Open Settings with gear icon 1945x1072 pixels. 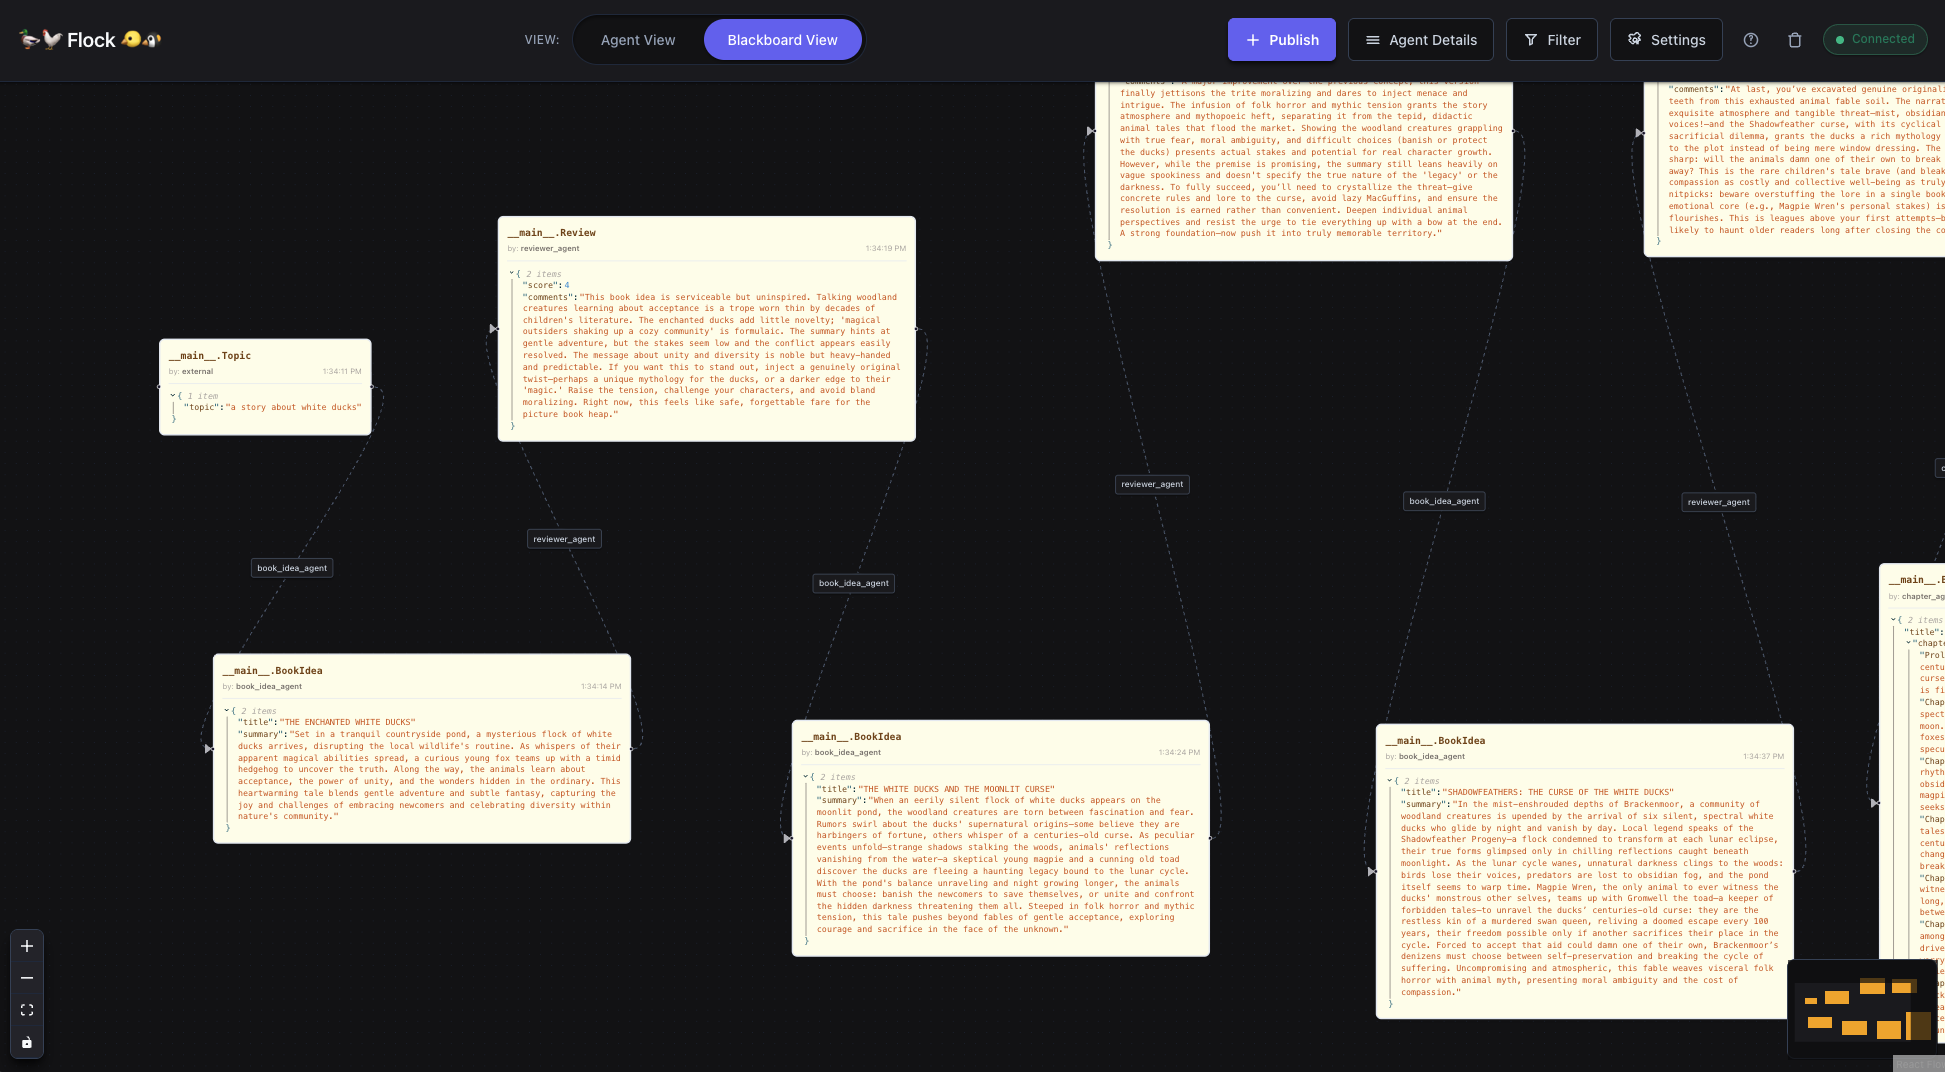(1665, 40)
